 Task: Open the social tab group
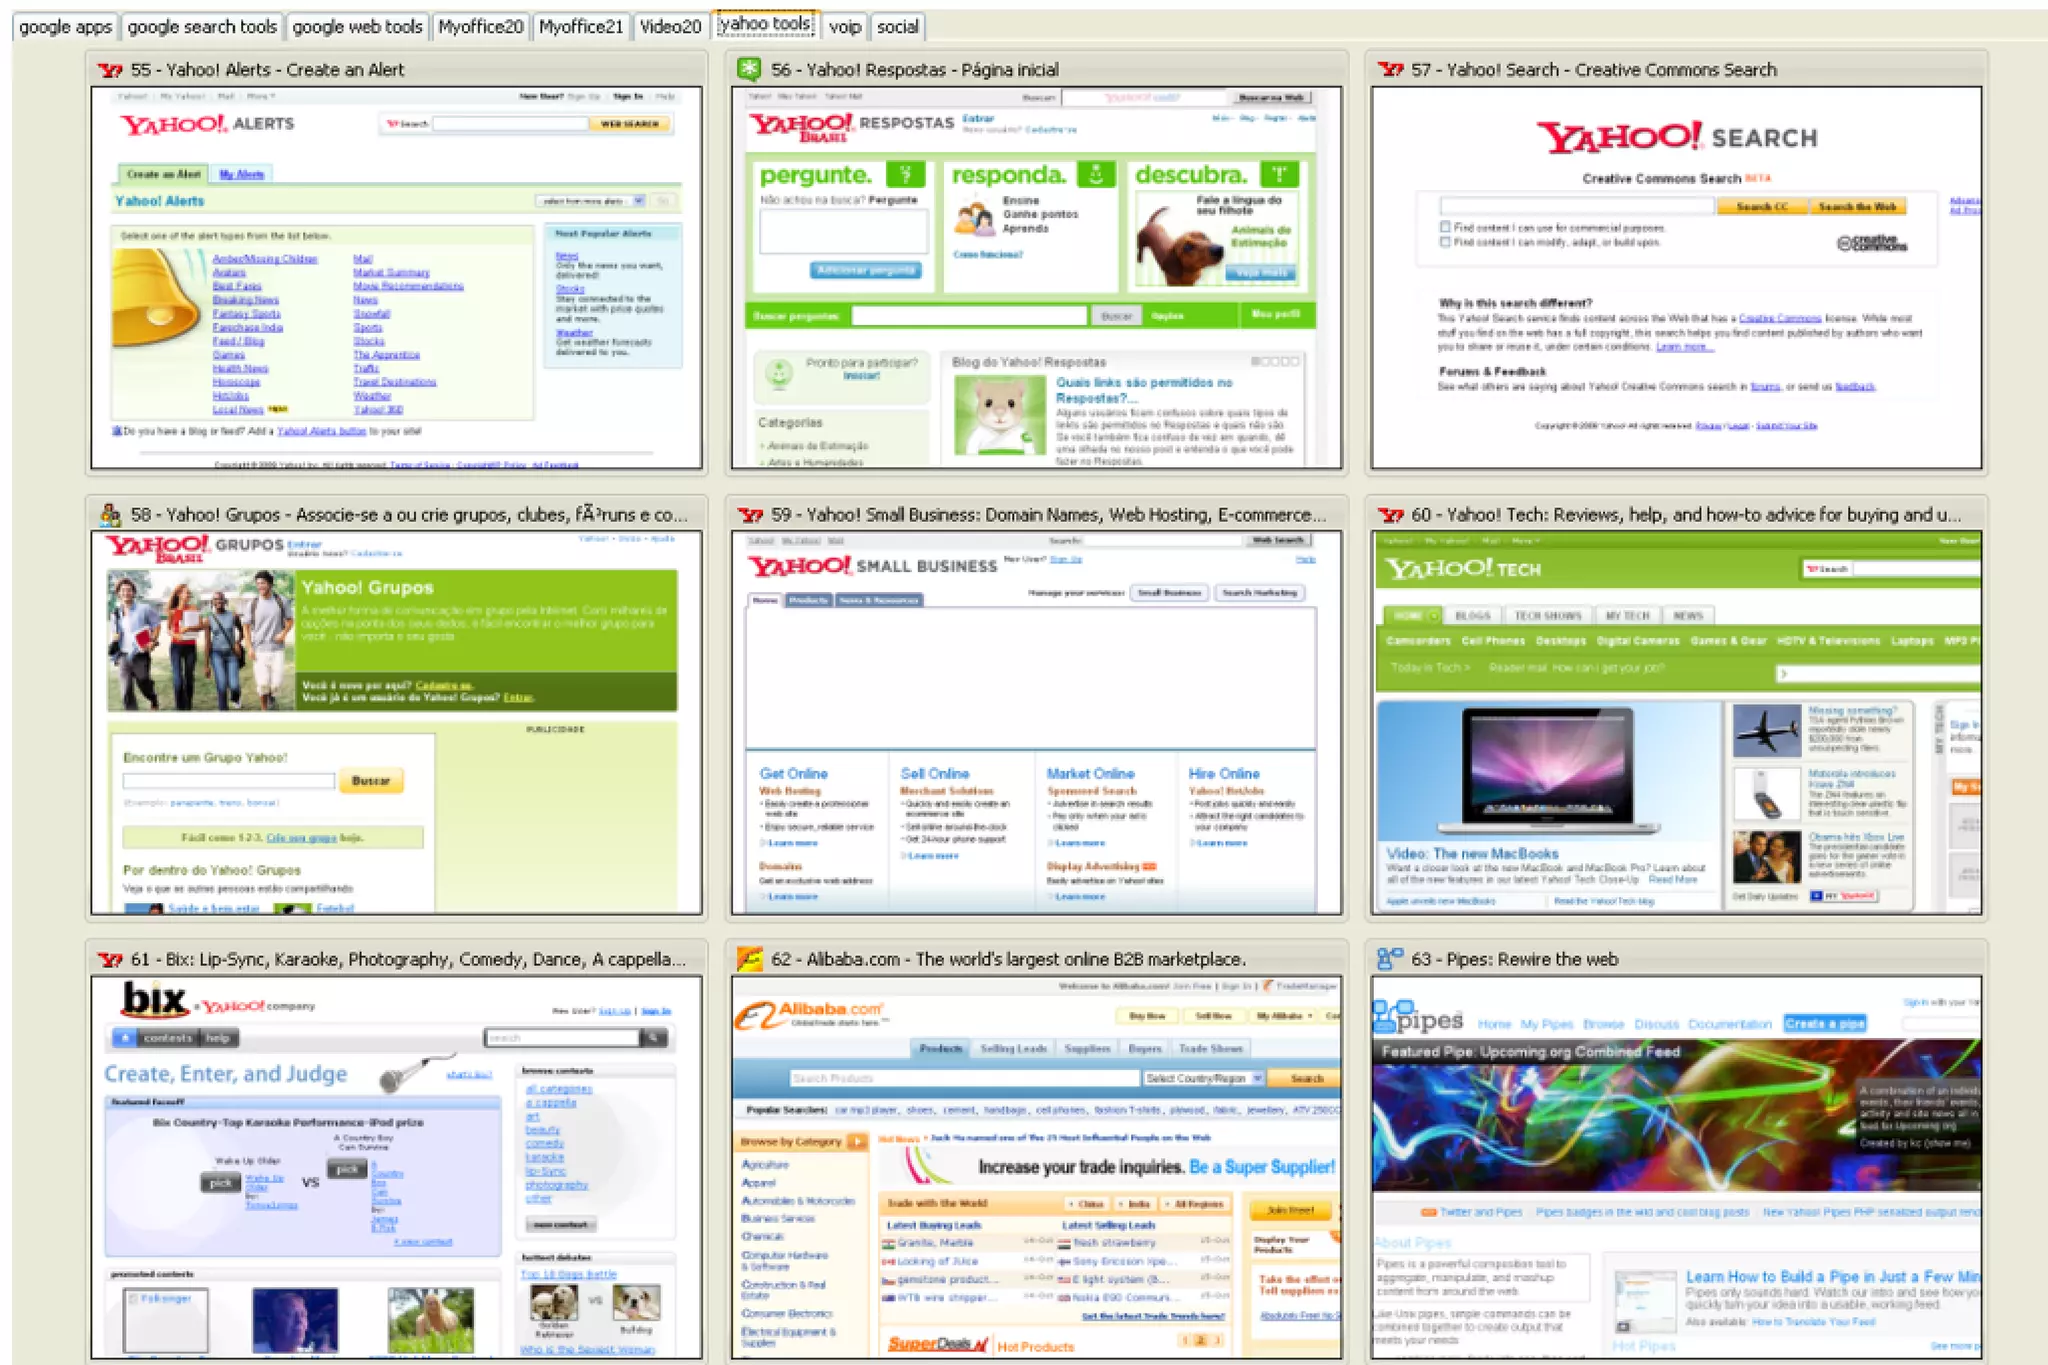point(897,27)
